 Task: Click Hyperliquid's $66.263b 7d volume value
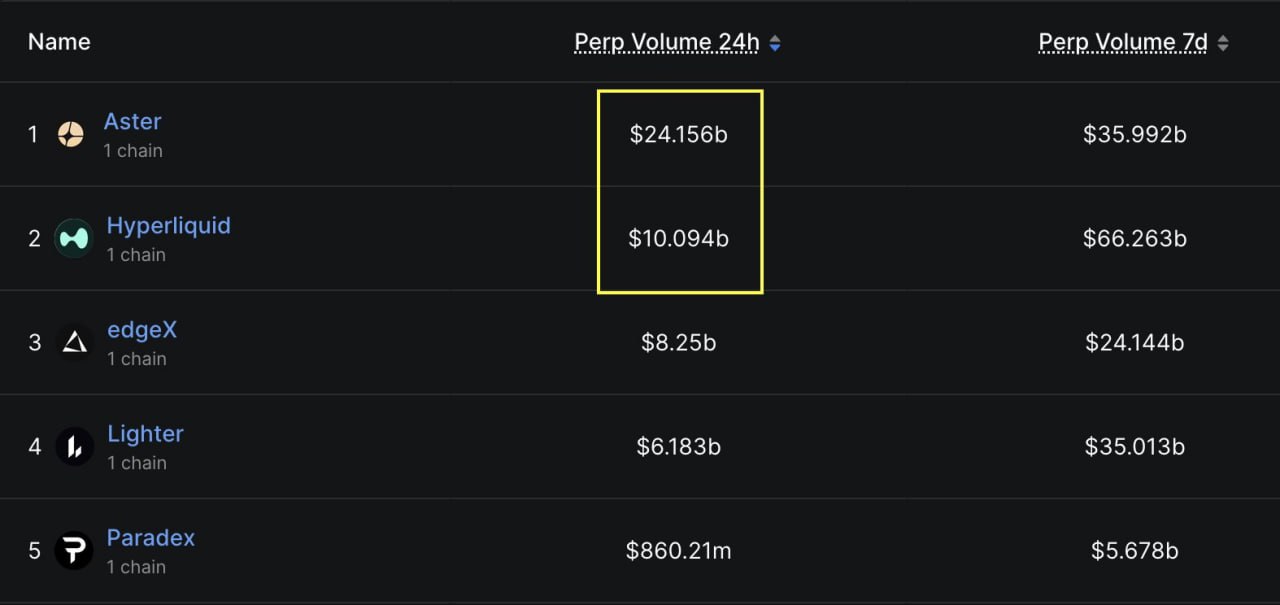1134,239
